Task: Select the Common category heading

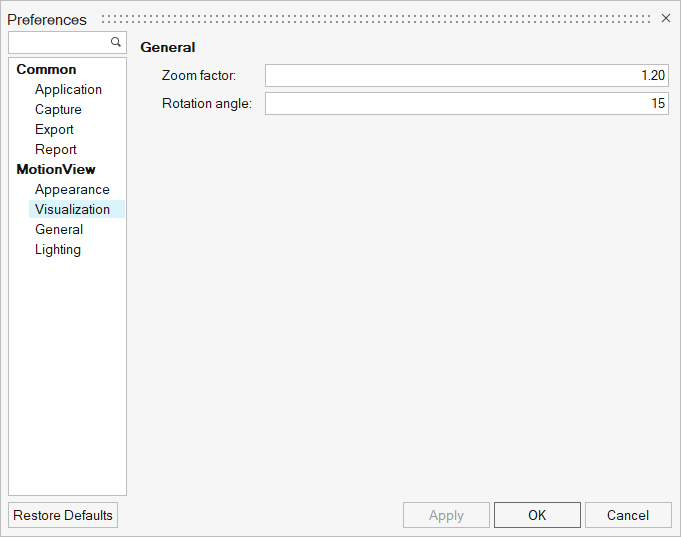Action: click(x=46, y=70)
